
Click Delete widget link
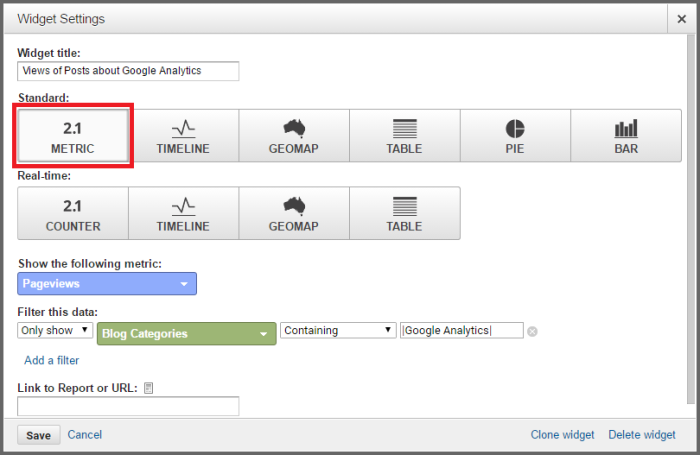[x=642, y=434]
